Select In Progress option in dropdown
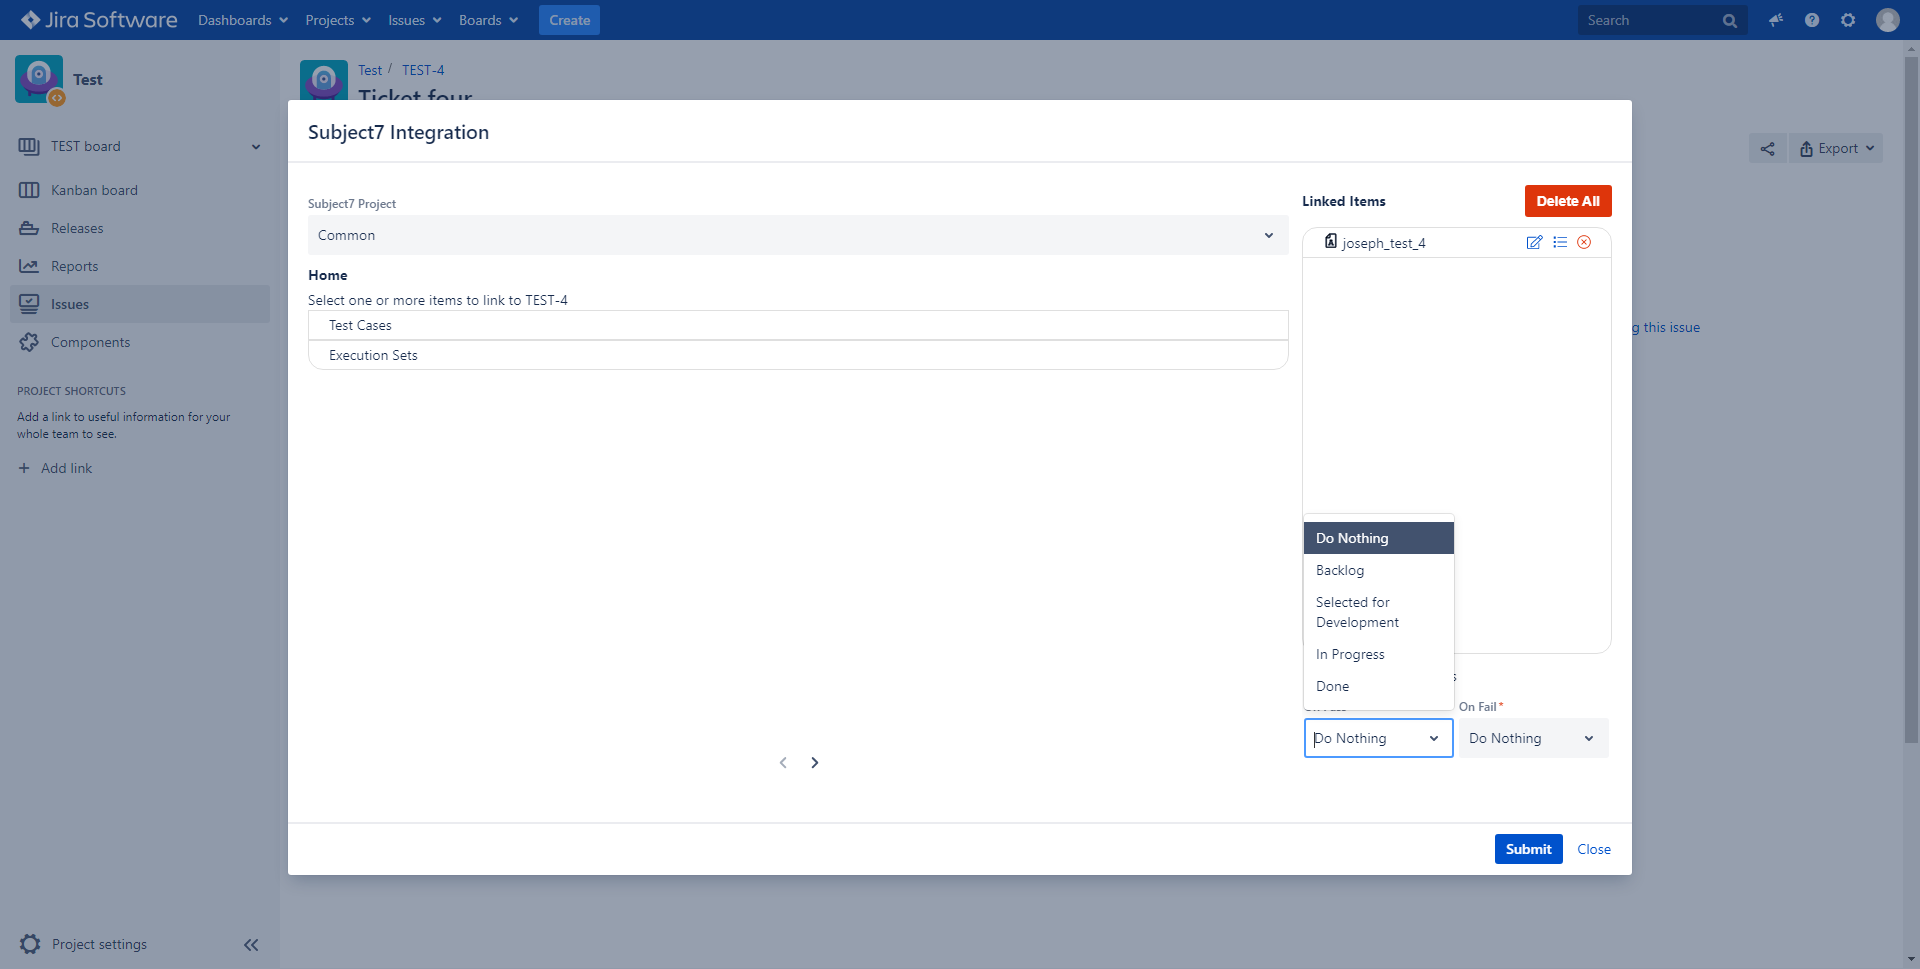 (1350, 655)
